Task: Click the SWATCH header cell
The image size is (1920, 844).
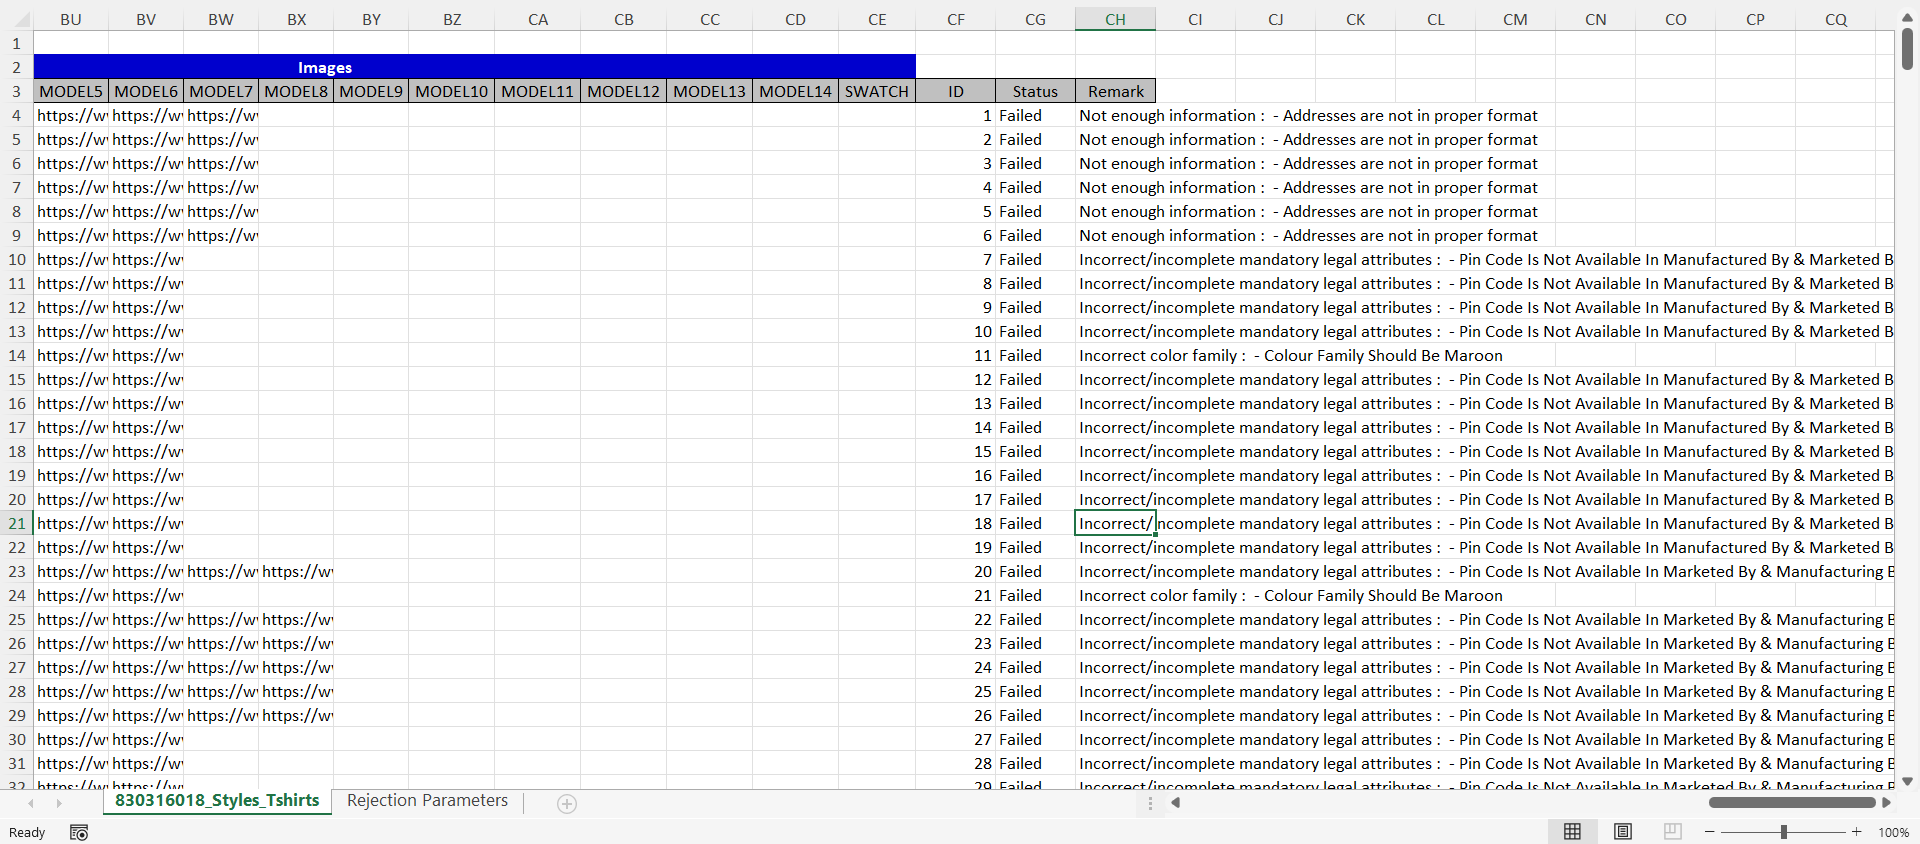Action: [x=877, y=91]
